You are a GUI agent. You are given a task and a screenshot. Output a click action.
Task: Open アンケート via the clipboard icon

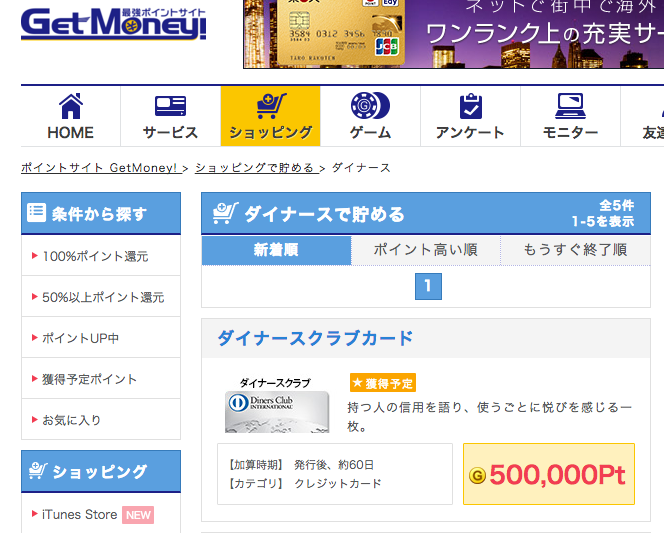click(x=470, y=106)
